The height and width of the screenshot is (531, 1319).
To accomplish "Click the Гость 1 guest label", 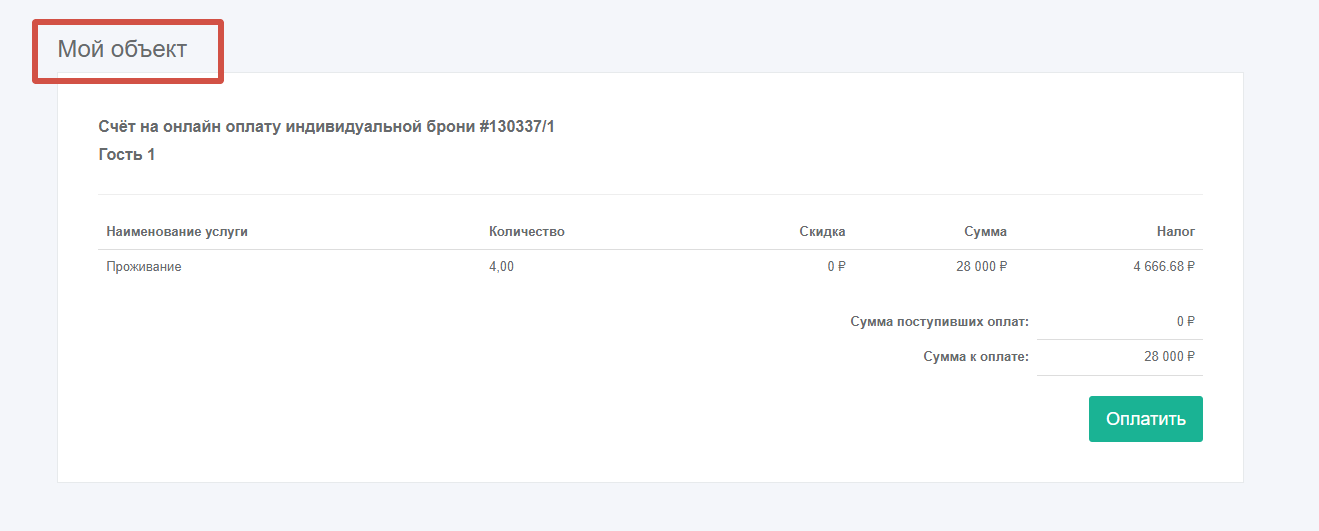I will tap(127, 155).
